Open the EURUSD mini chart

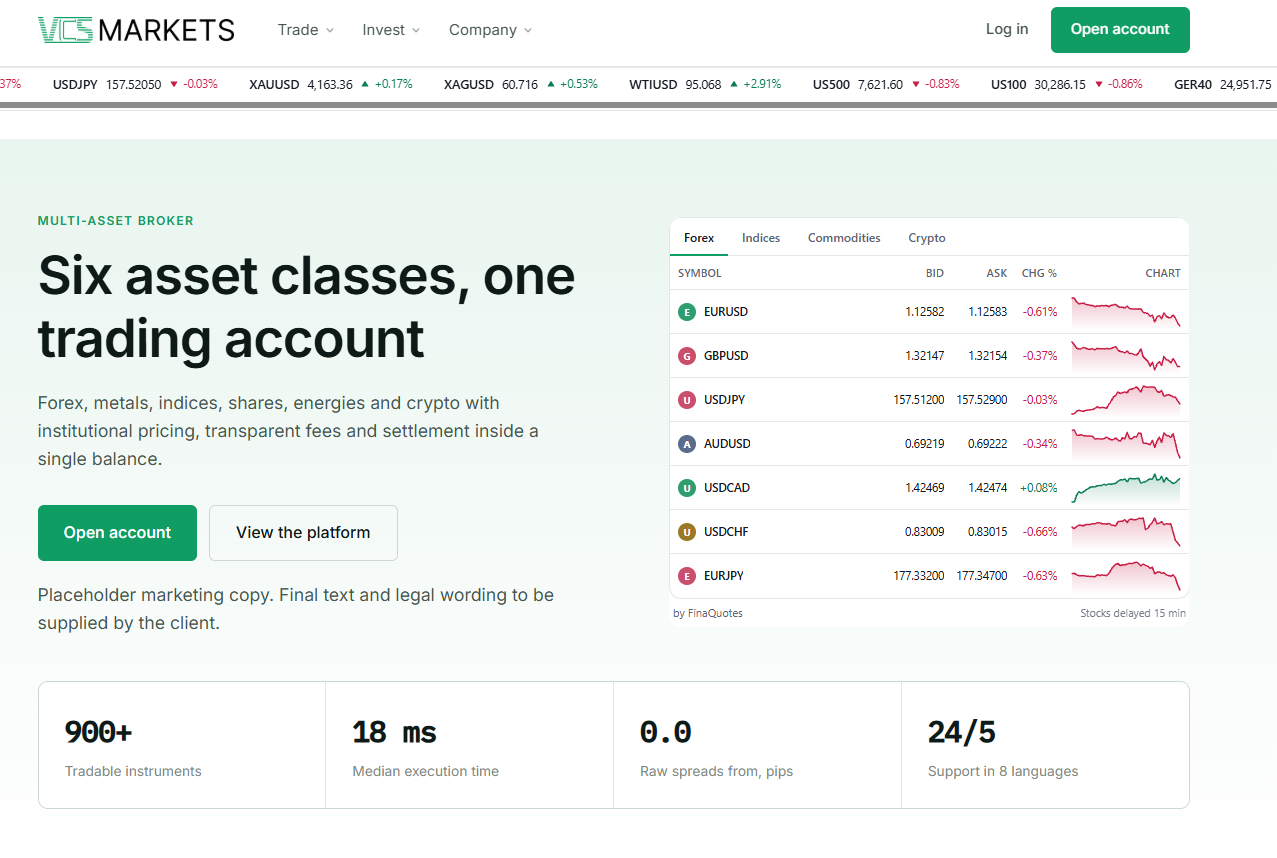coord(1126,312)
